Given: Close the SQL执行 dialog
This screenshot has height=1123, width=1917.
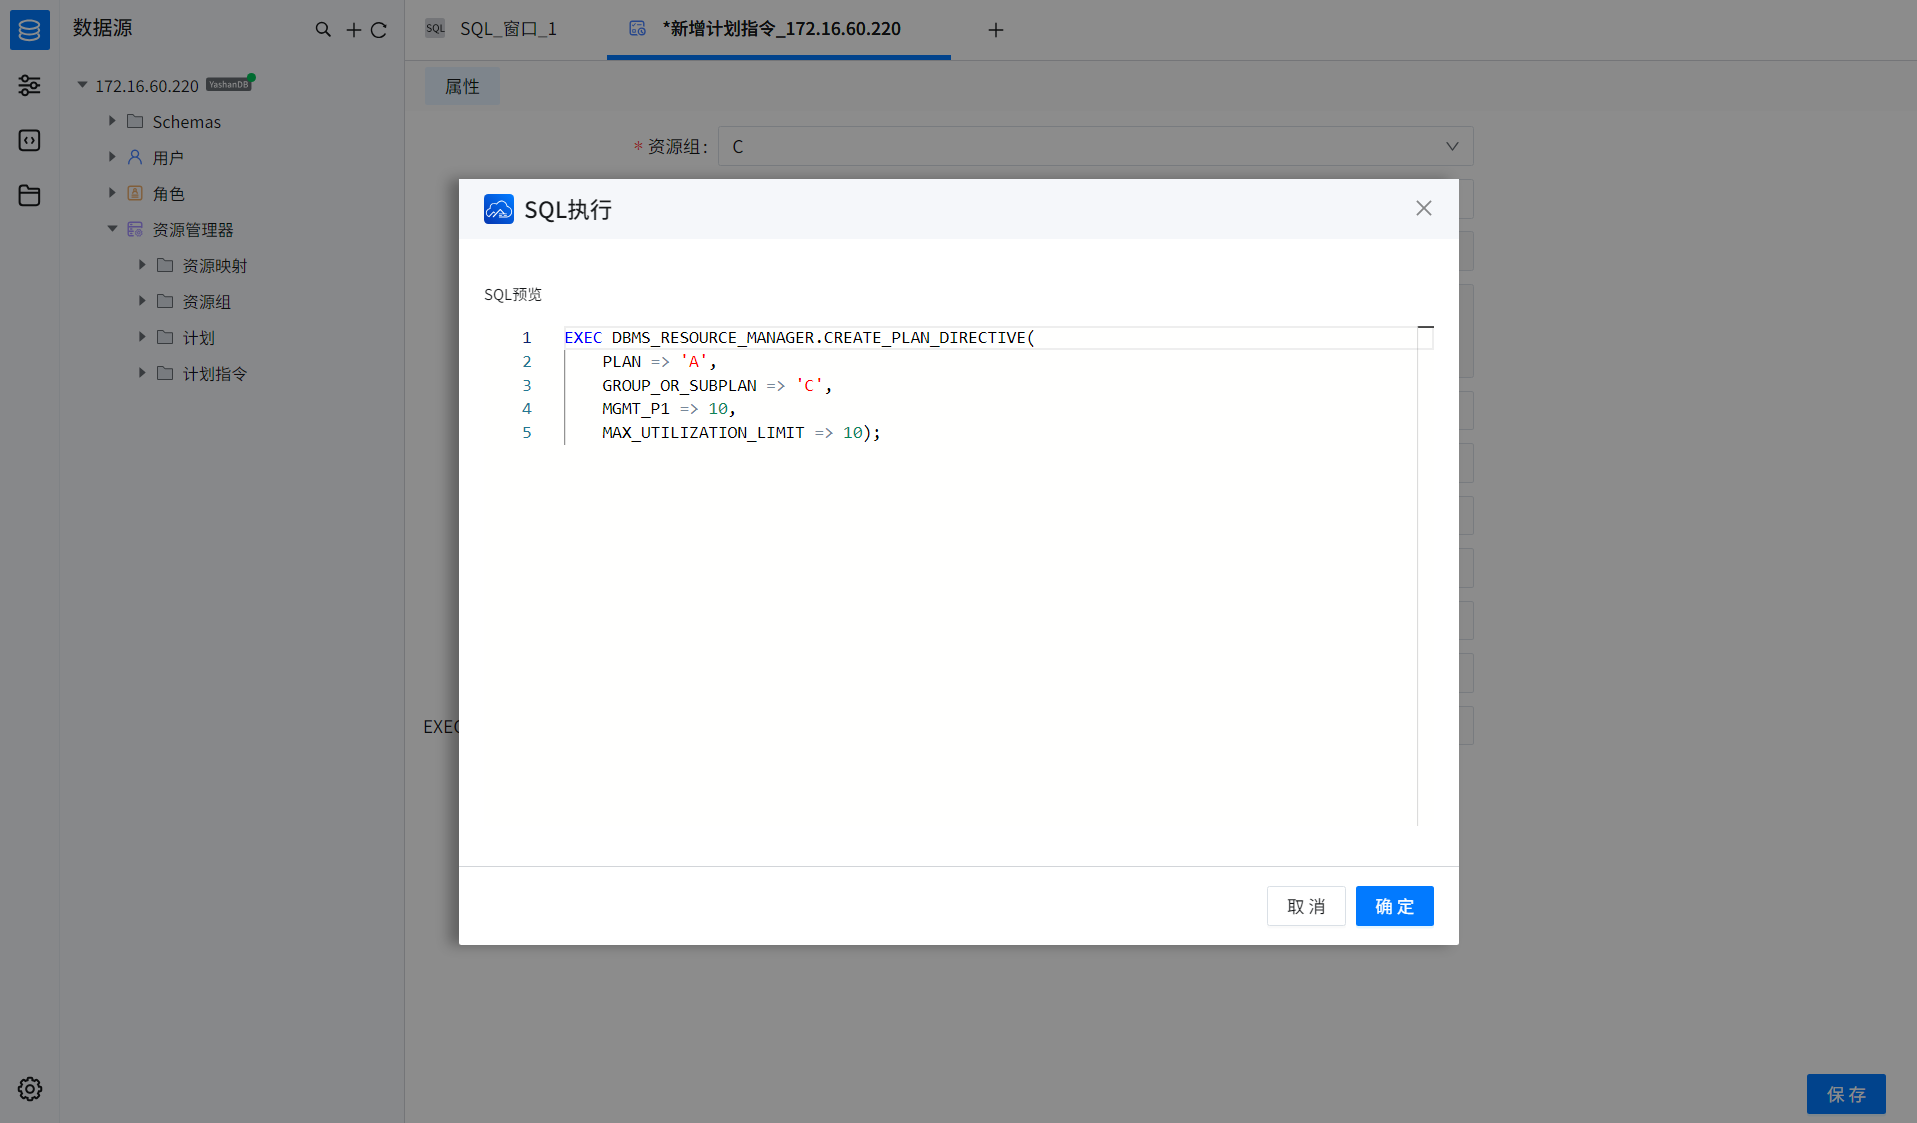Looking at the screenshot, I should [1424, 208].
